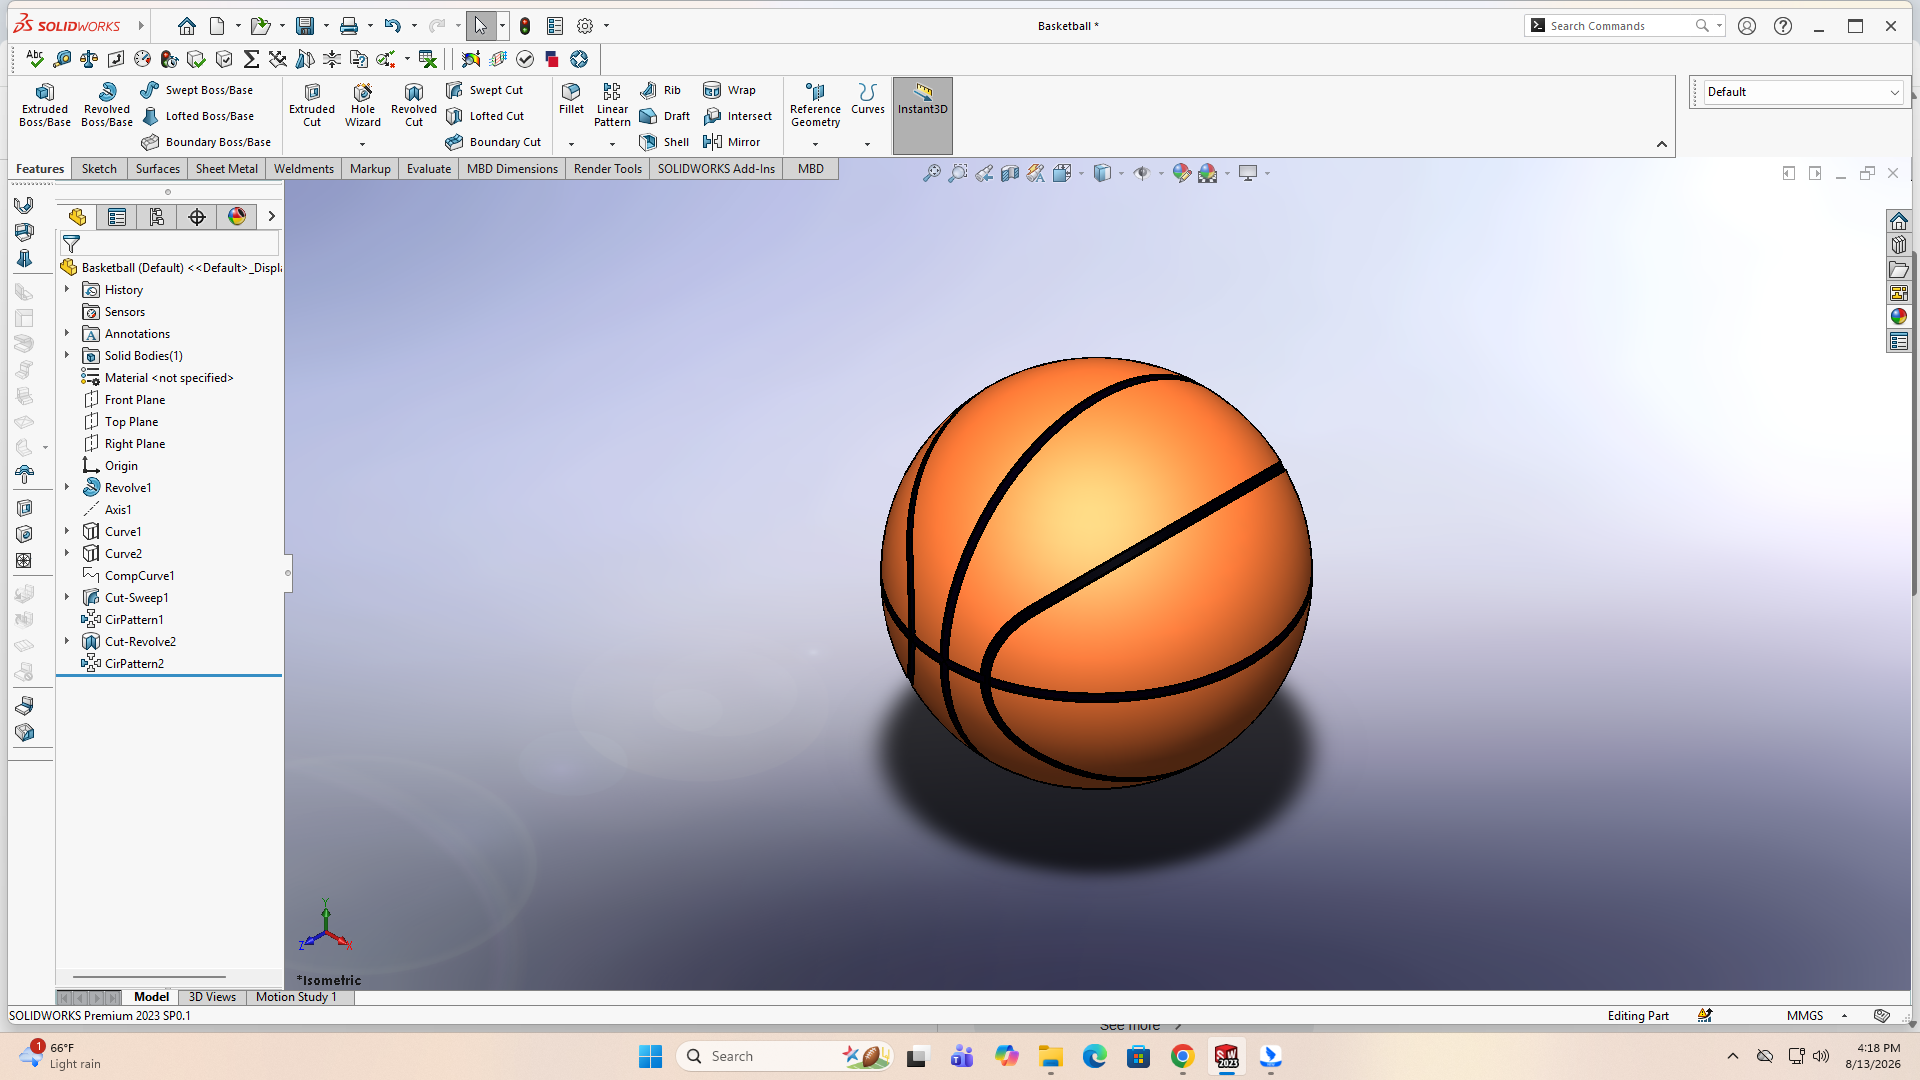Image resolution: width=1920 pixels, height=1080 pixels.
Task: Switch to the Evaluate tab
Action: pyautogui.click(x=429, y=169)
